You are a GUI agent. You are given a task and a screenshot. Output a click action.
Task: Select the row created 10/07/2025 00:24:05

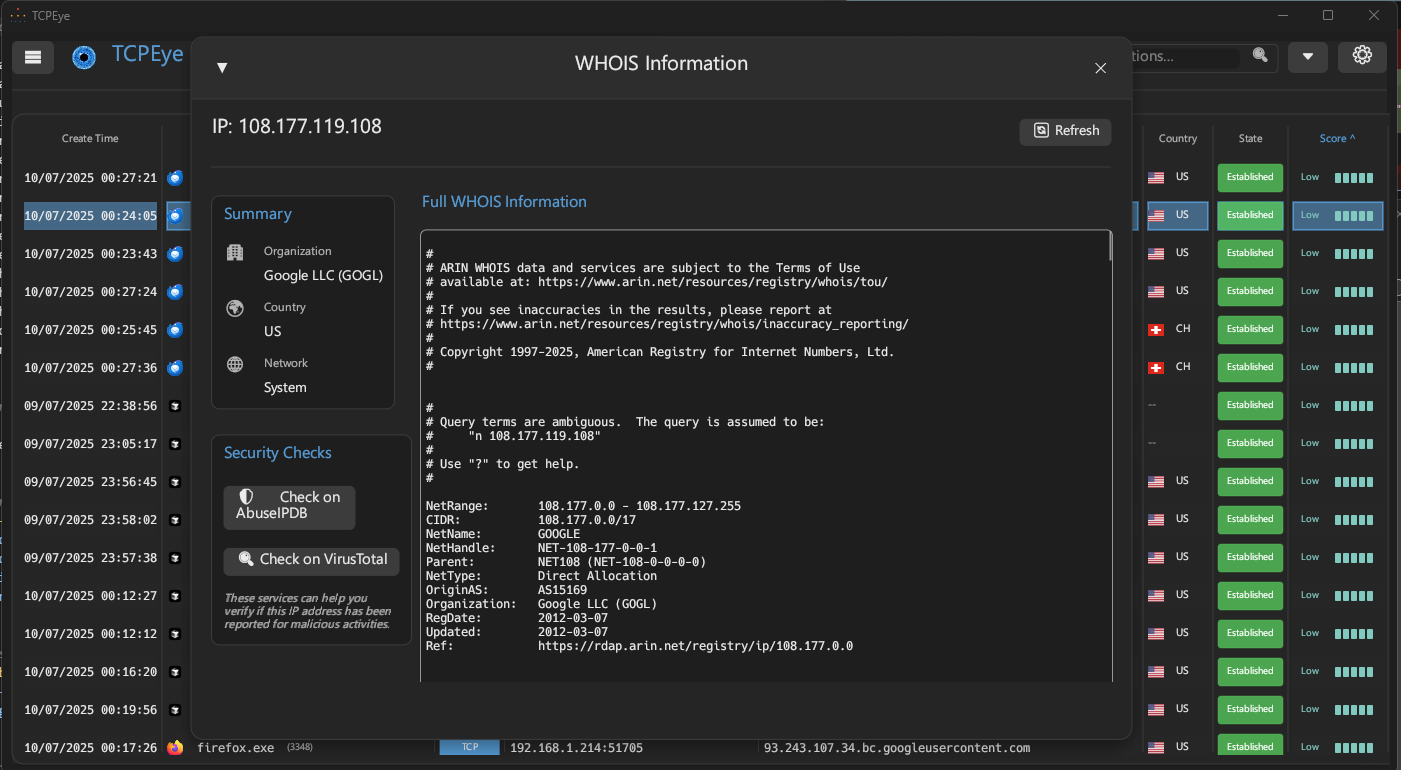[90, 216]
